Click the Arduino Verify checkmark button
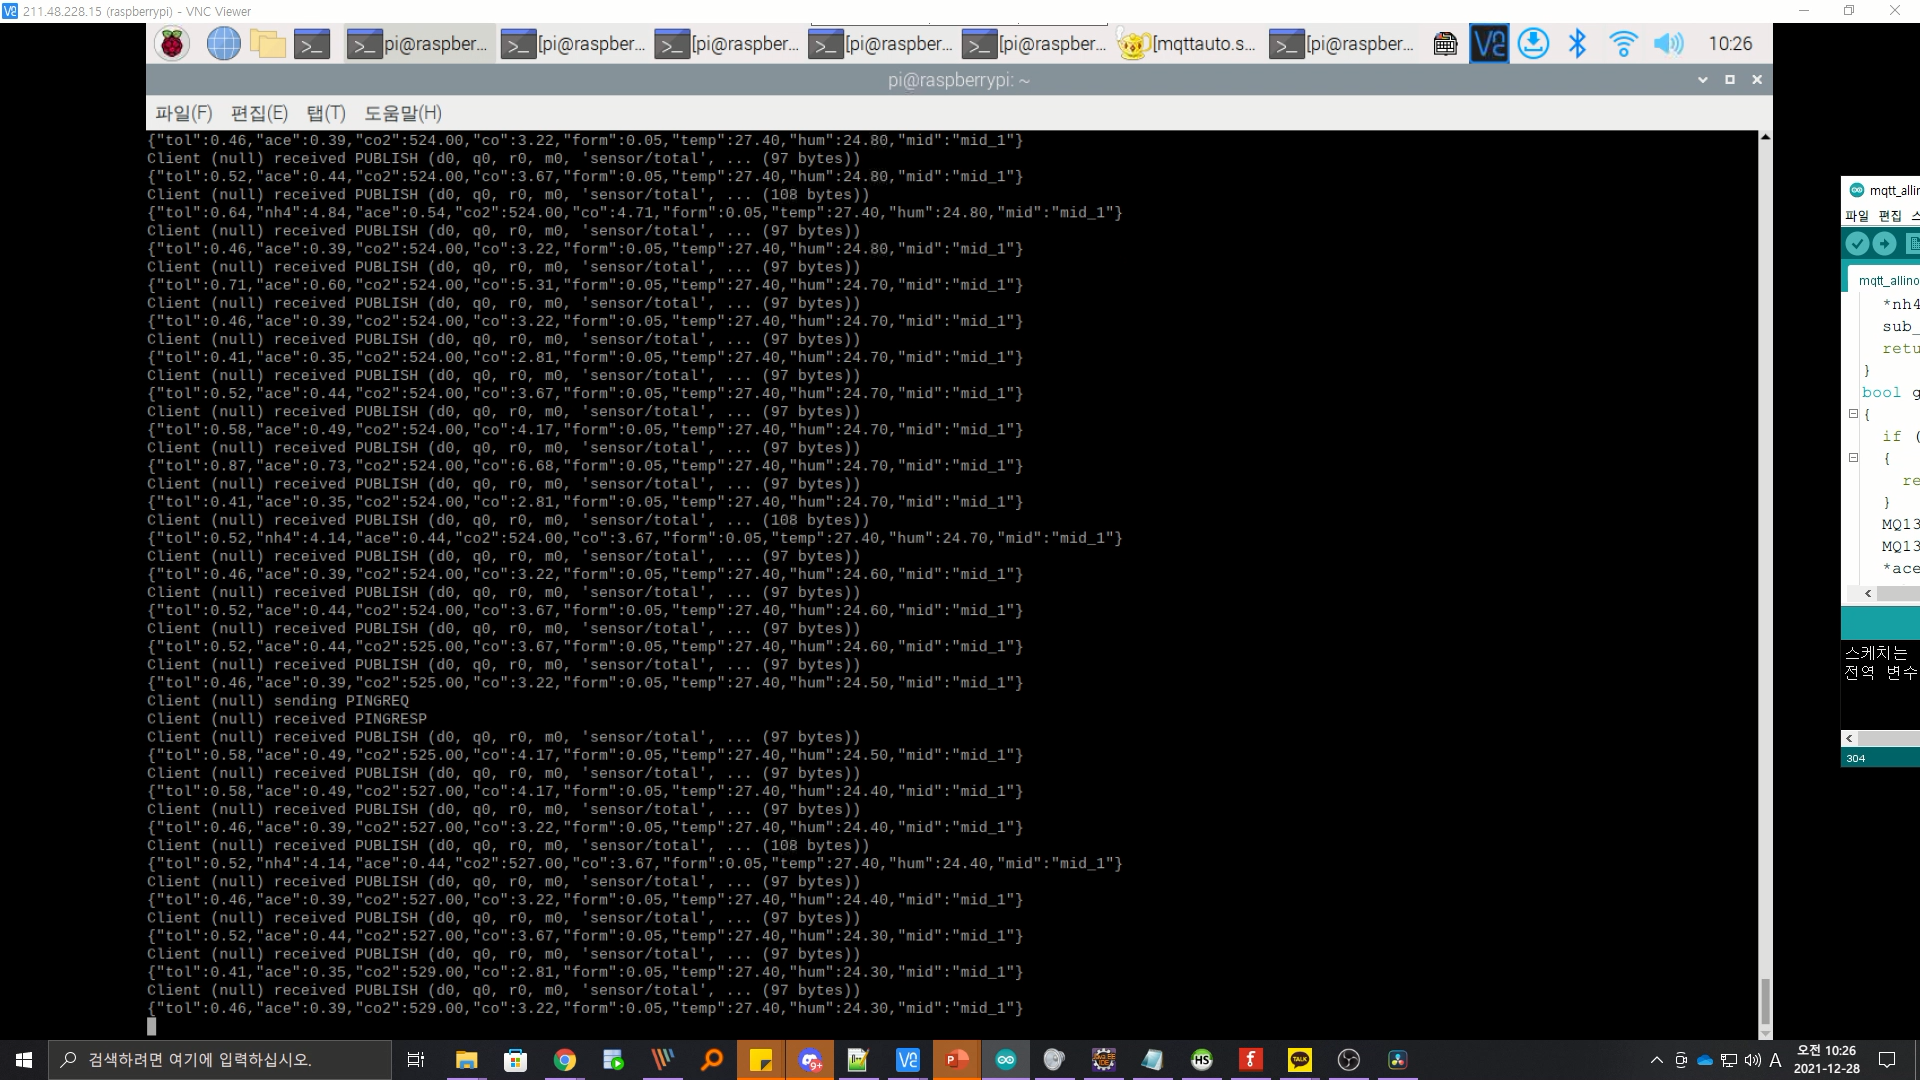 coord(1857,244)
